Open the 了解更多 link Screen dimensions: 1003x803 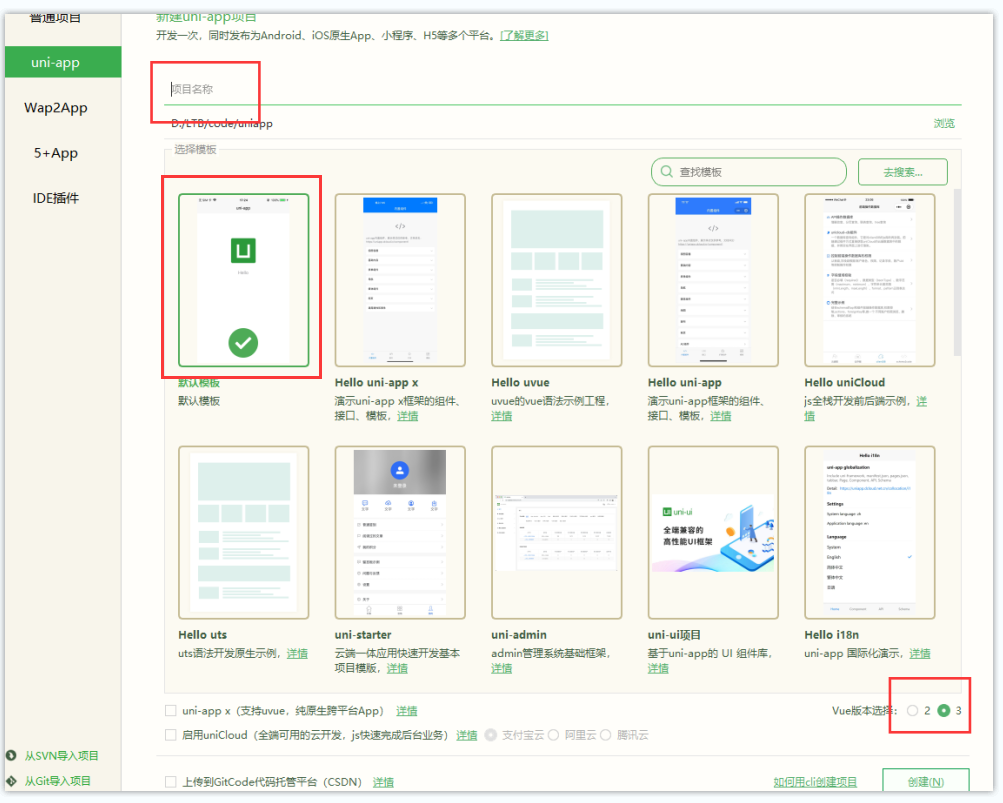pos(524,35)
